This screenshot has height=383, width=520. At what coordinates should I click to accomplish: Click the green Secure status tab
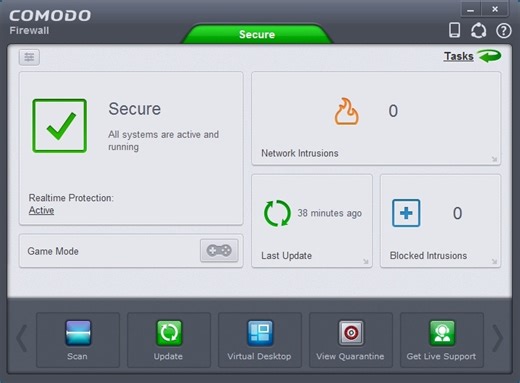click(x=257, y=34)
